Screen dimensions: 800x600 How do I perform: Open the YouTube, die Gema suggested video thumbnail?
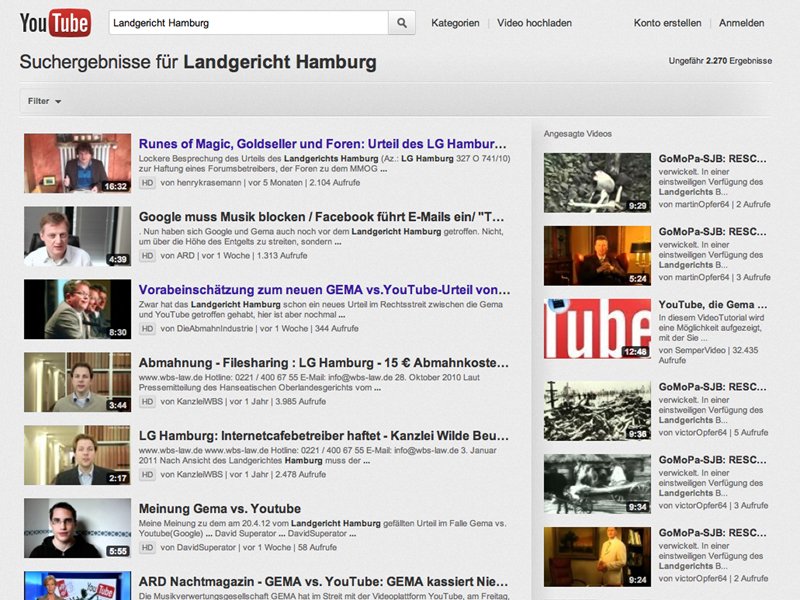pyautogui.click(x=597, y=328)
